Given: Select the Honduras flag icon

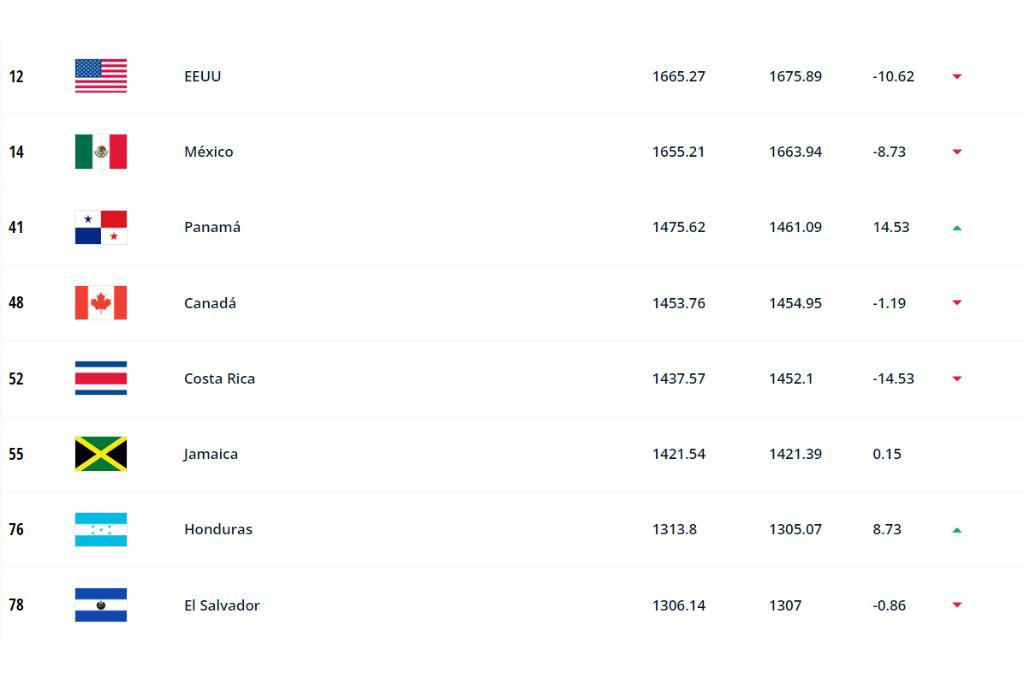Looking at the screenshot, I should click(101, 529).
